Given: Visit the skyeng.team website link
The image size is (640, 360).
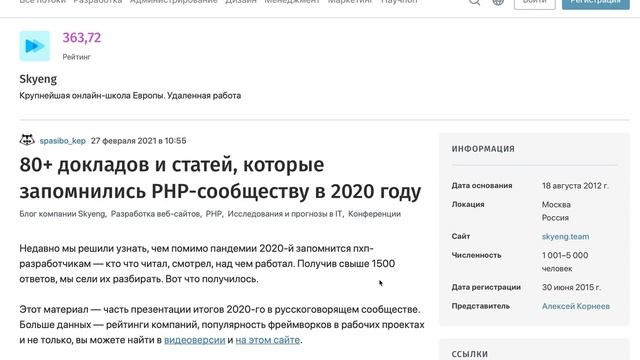Looking at the screenshot, I should coord(565,236).
